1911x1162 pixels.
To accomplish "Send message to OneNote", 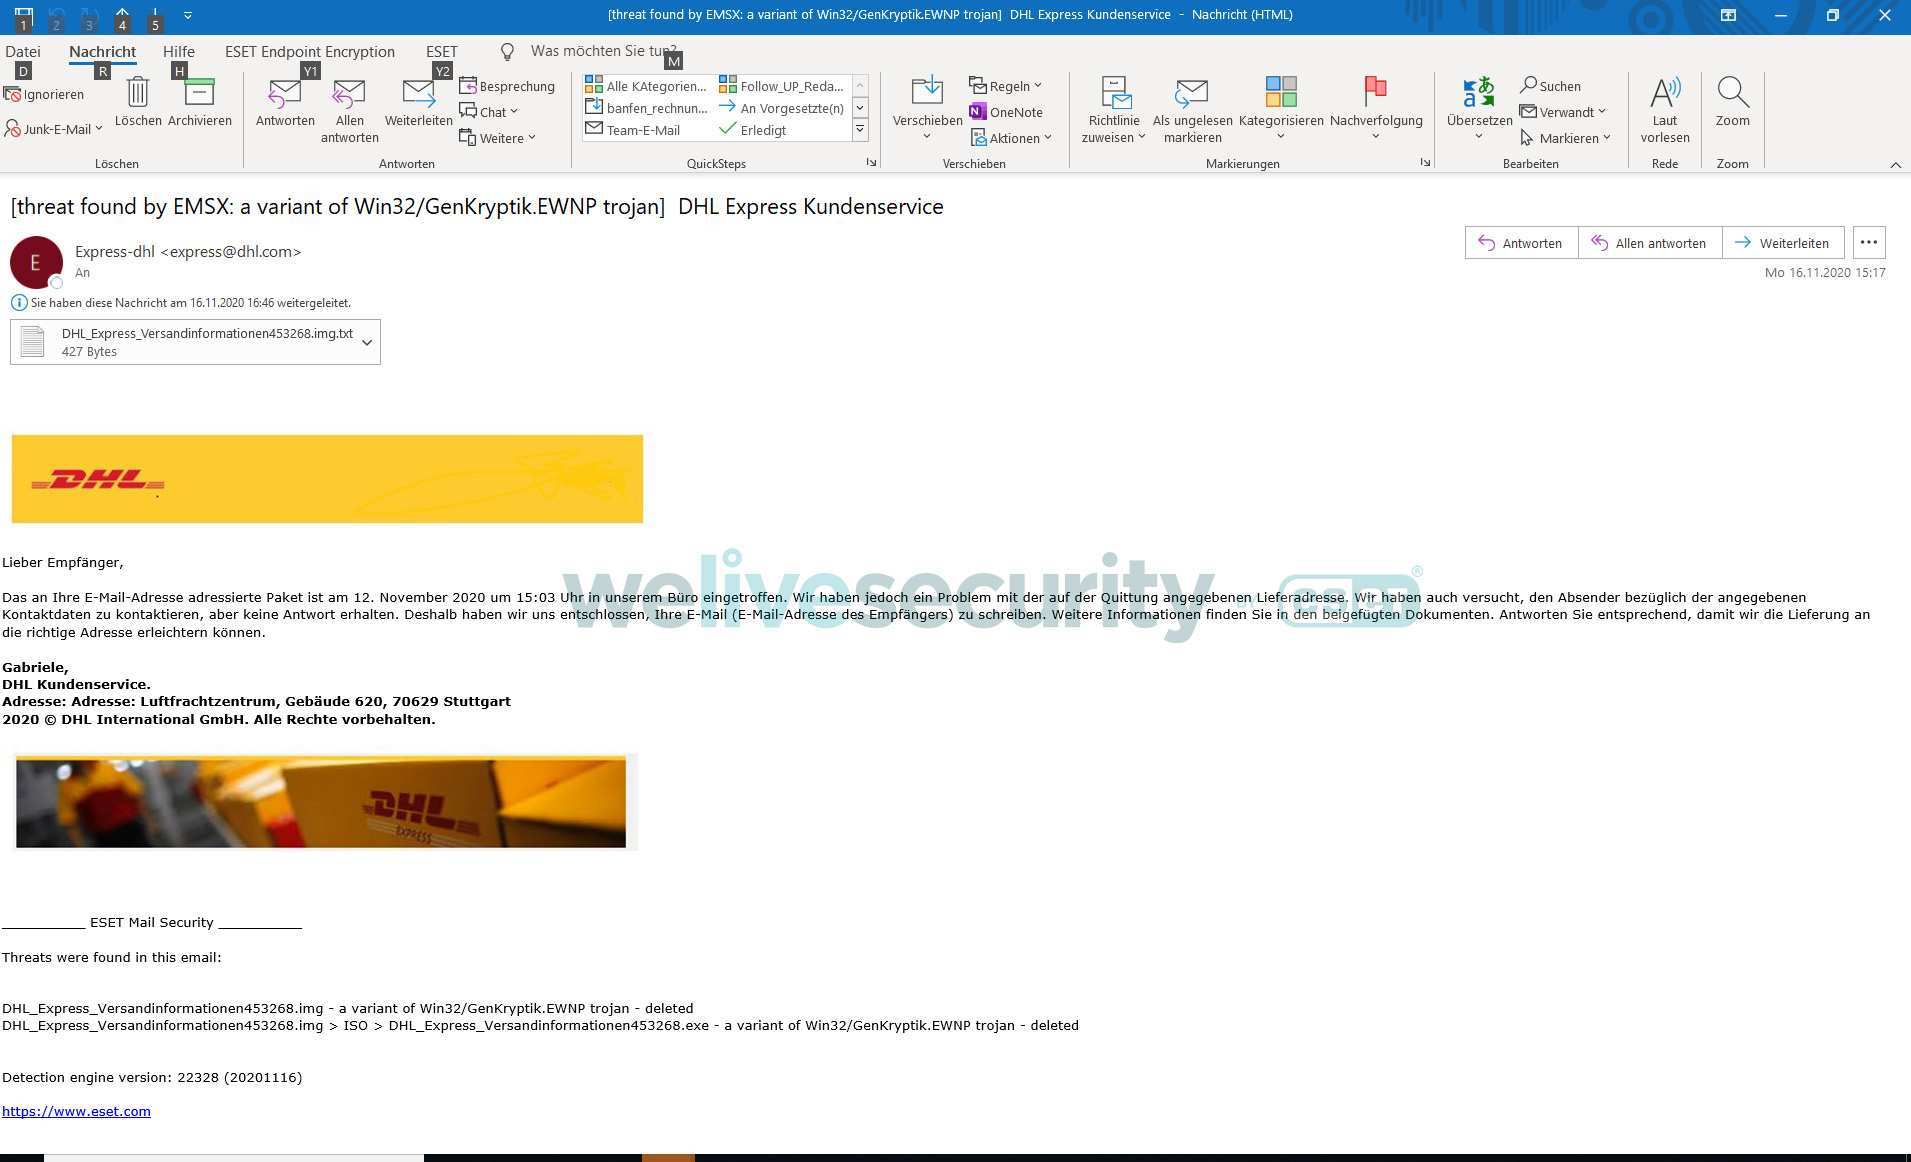I will tap(1006, 112).
